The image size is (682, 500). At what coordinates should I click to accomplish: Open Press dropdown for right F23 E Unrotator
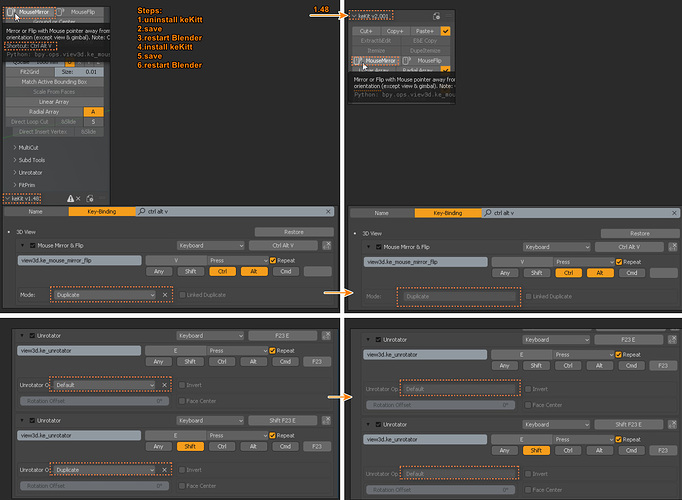coord(583,354)
